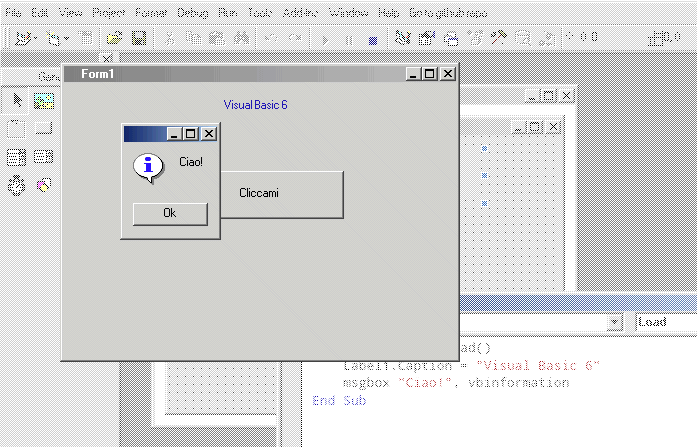697x447 pixels.
Task: Select the PictureBox control in toolbox
Action: pyautogui.click(x=44, y=101)
